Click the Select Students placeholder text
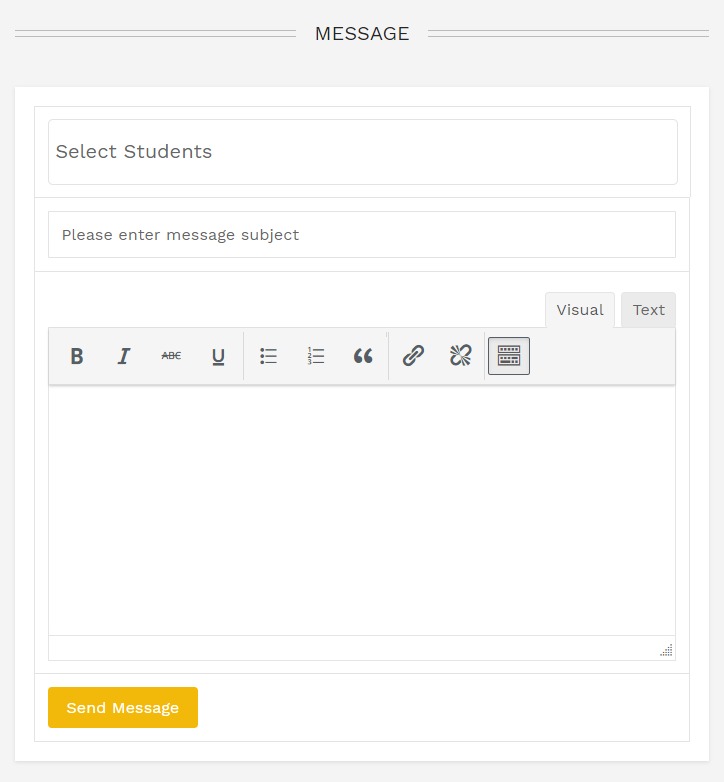724x782 pixels. (134, 152)
